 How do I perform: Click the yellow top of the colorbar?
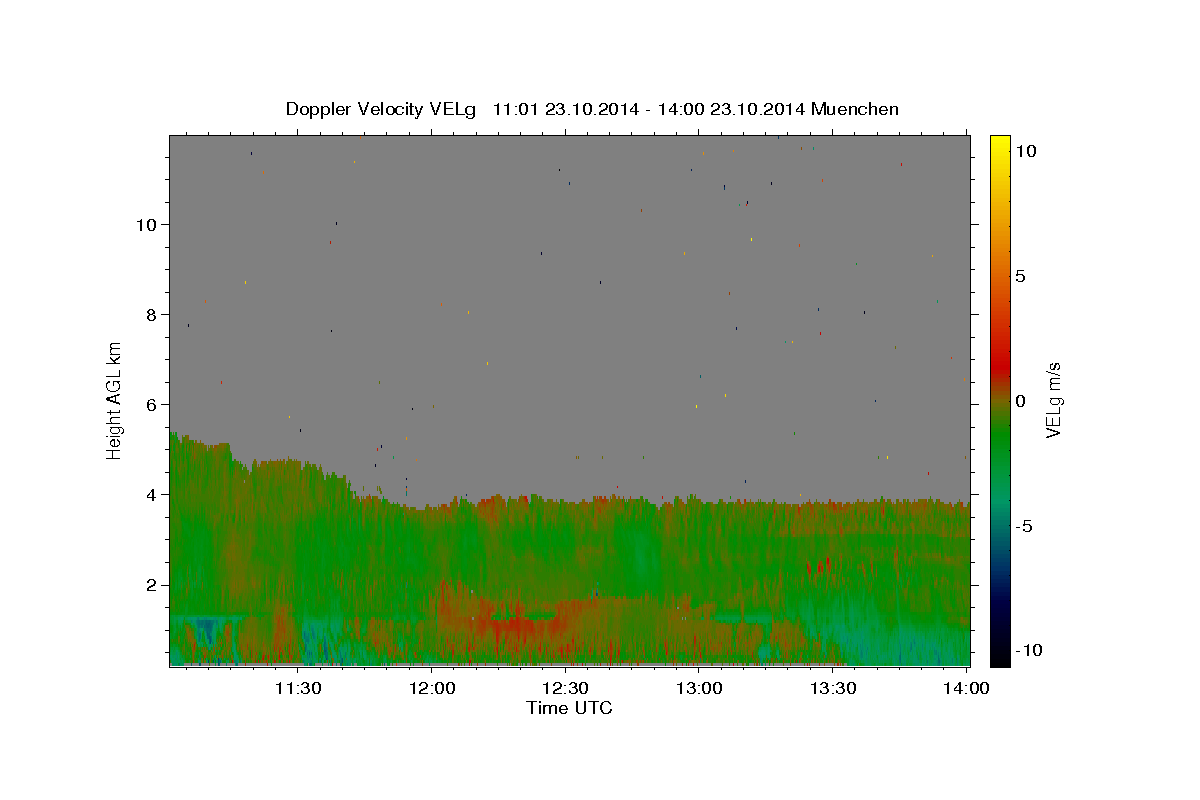tap(999, 145)
